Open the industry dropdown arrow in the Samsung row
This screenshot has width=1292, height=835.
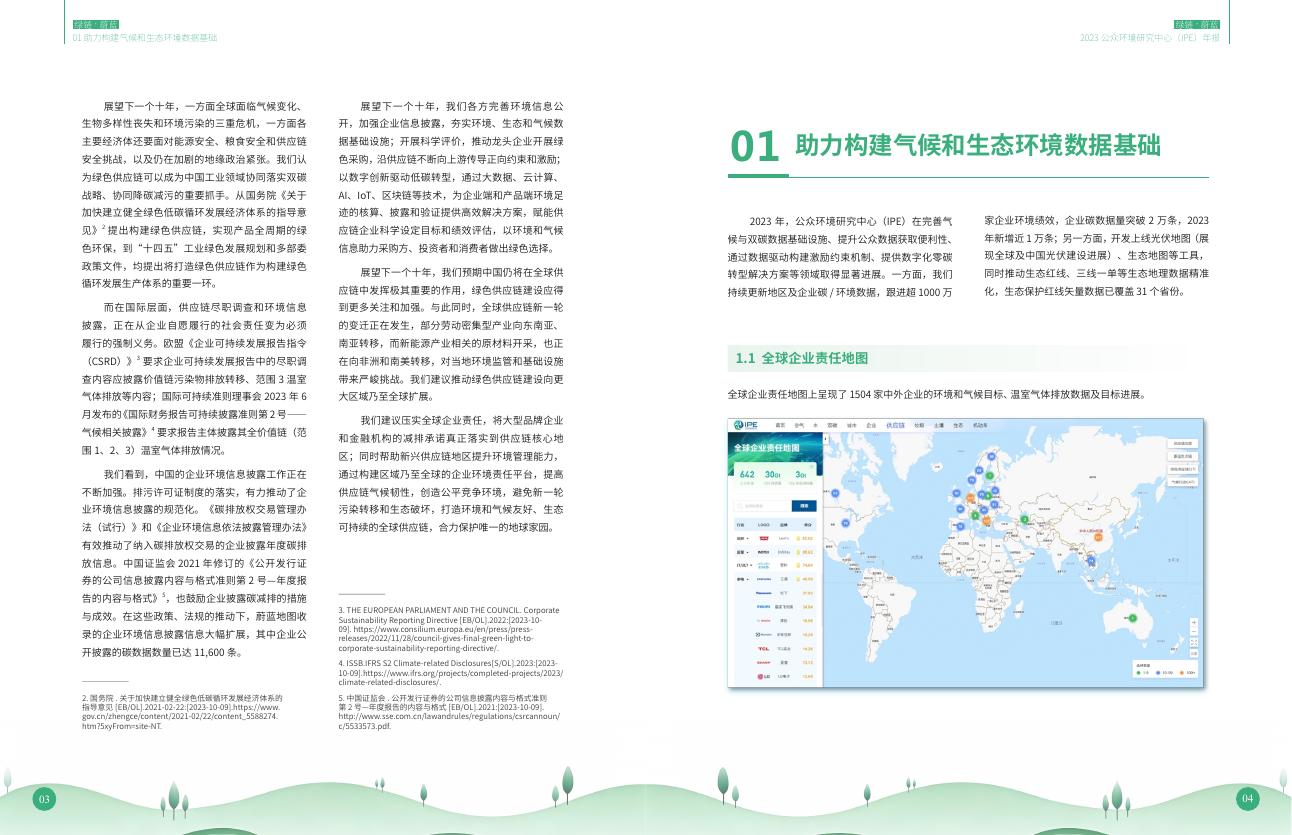pos(748,579)
